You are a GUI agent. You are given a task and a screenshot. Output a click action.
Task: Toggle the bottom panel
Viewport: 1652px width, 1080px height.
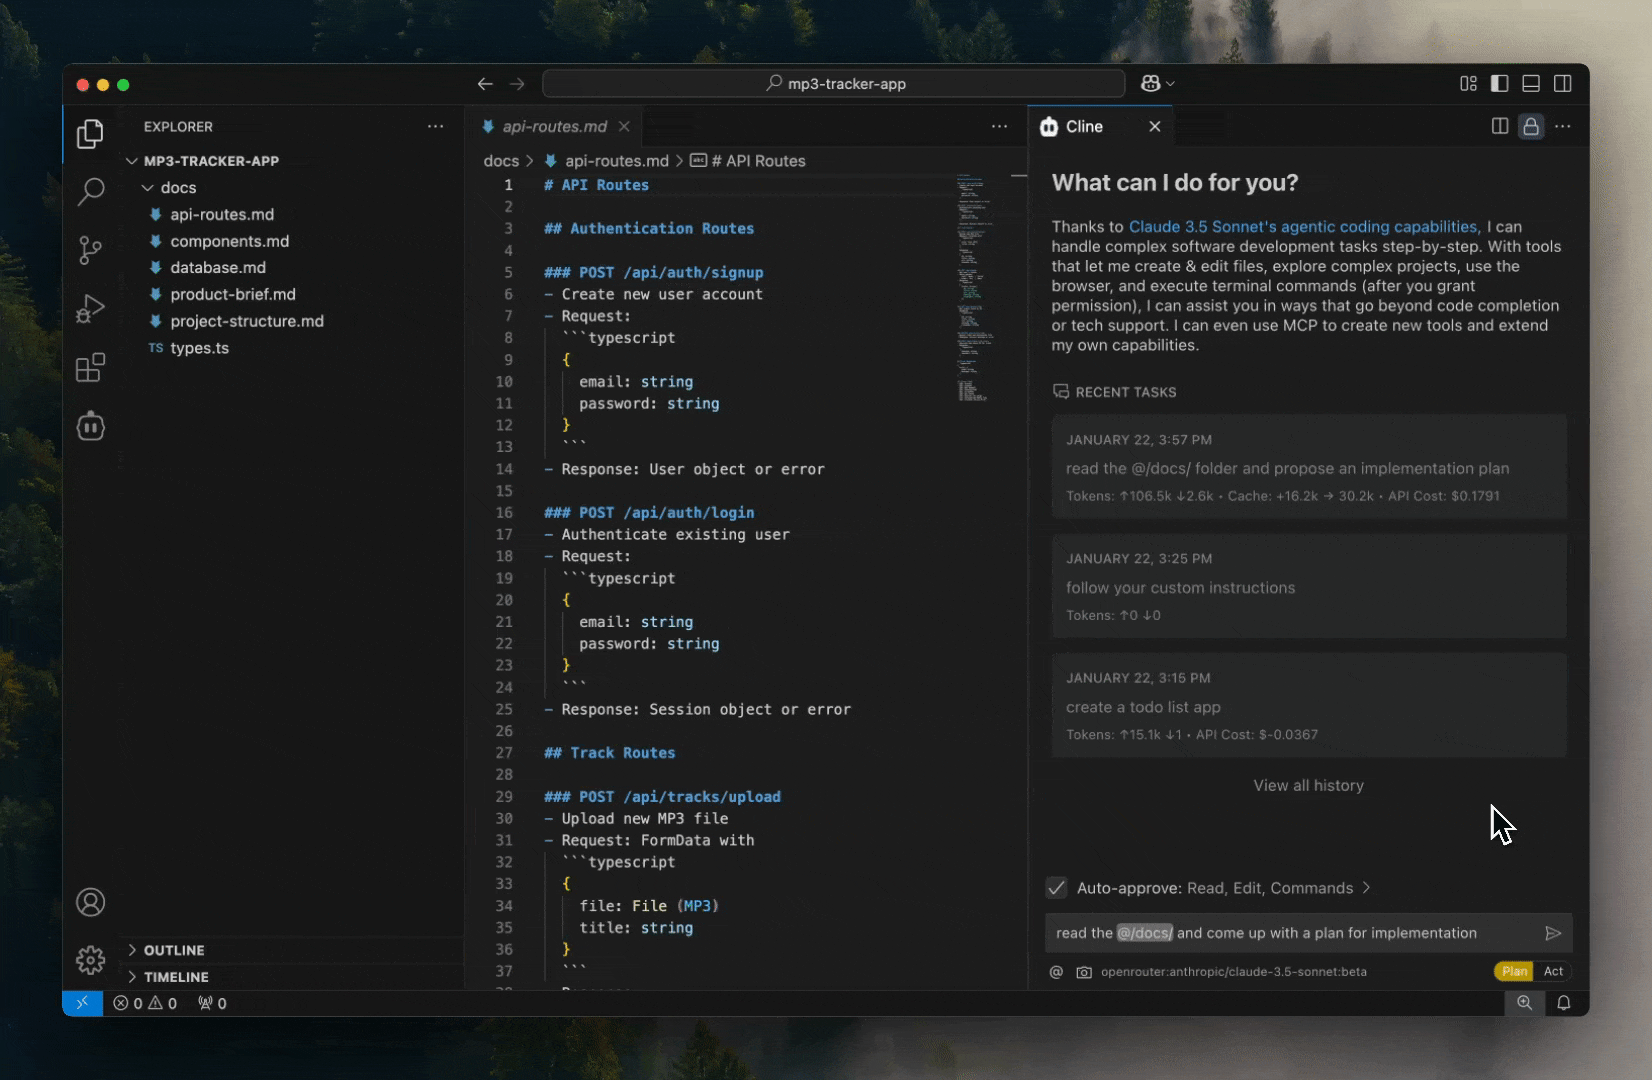1531,84
